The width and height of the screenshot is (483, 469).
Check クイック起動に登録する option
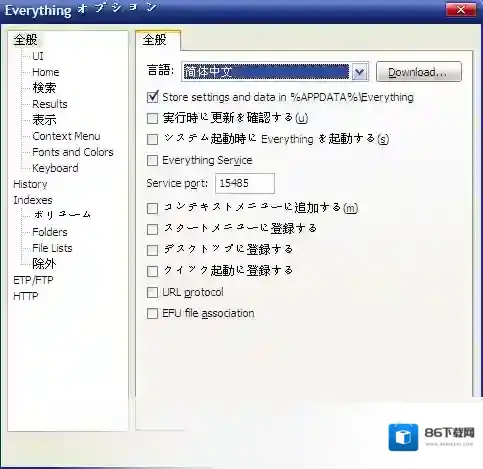pos(153,271)
